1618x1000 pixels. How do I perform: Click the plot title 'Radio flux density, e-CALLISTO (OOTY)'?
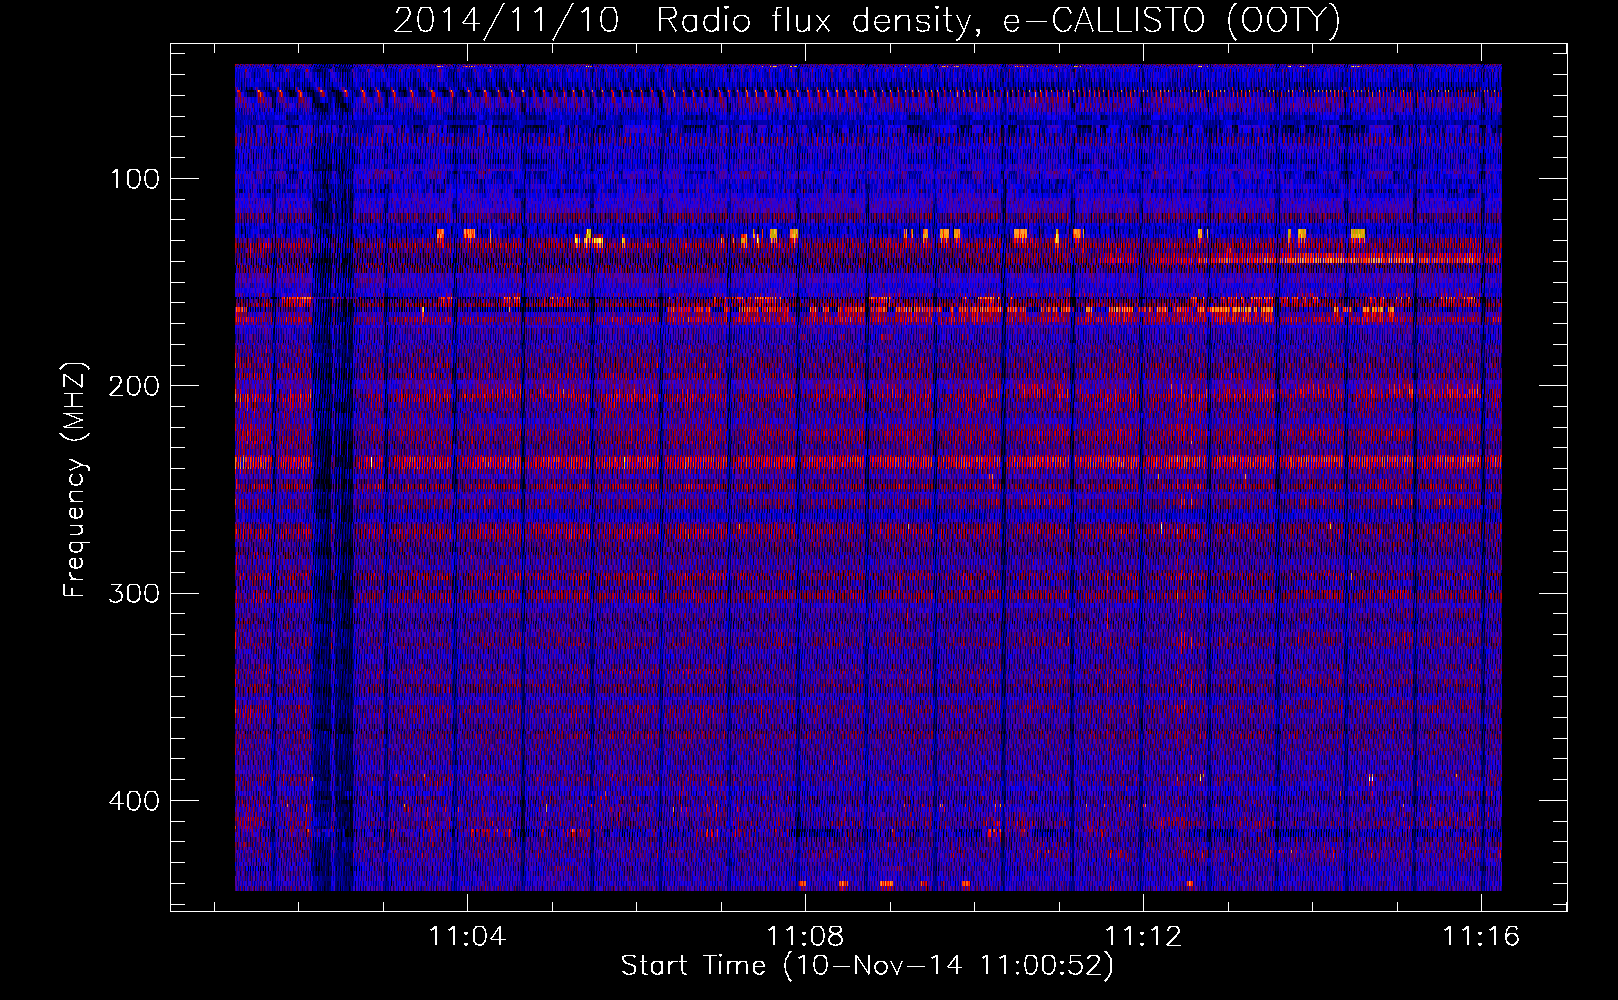click(998, 21)
